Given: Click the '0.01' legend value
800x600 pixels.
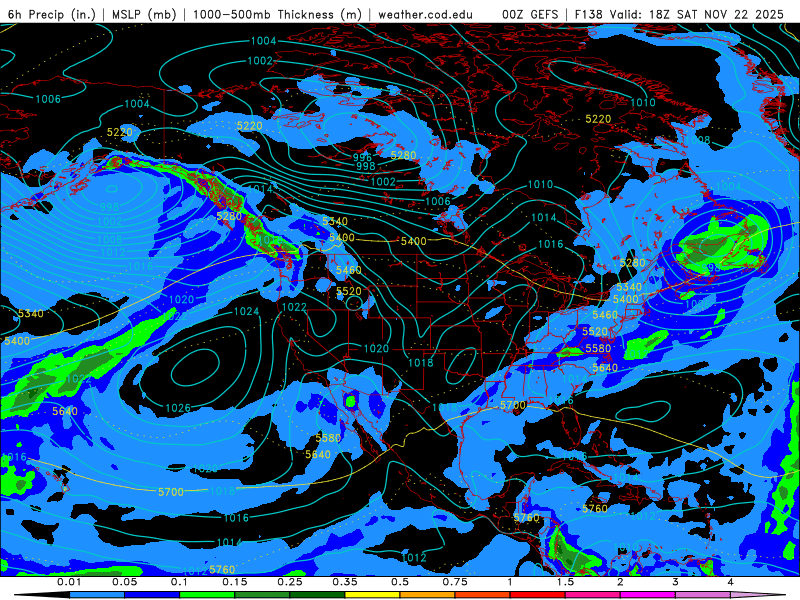Looking at the screenshot, I should (69, 582).
